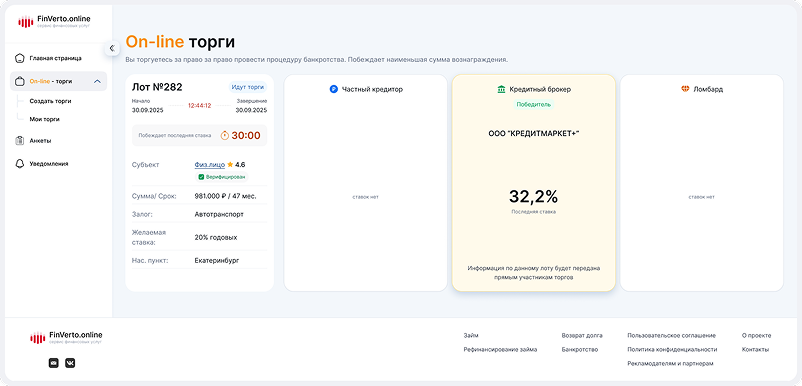802x386 pixels.
Task: Click the timer icon beside 30:00
Action: click(x=225, y=135)
